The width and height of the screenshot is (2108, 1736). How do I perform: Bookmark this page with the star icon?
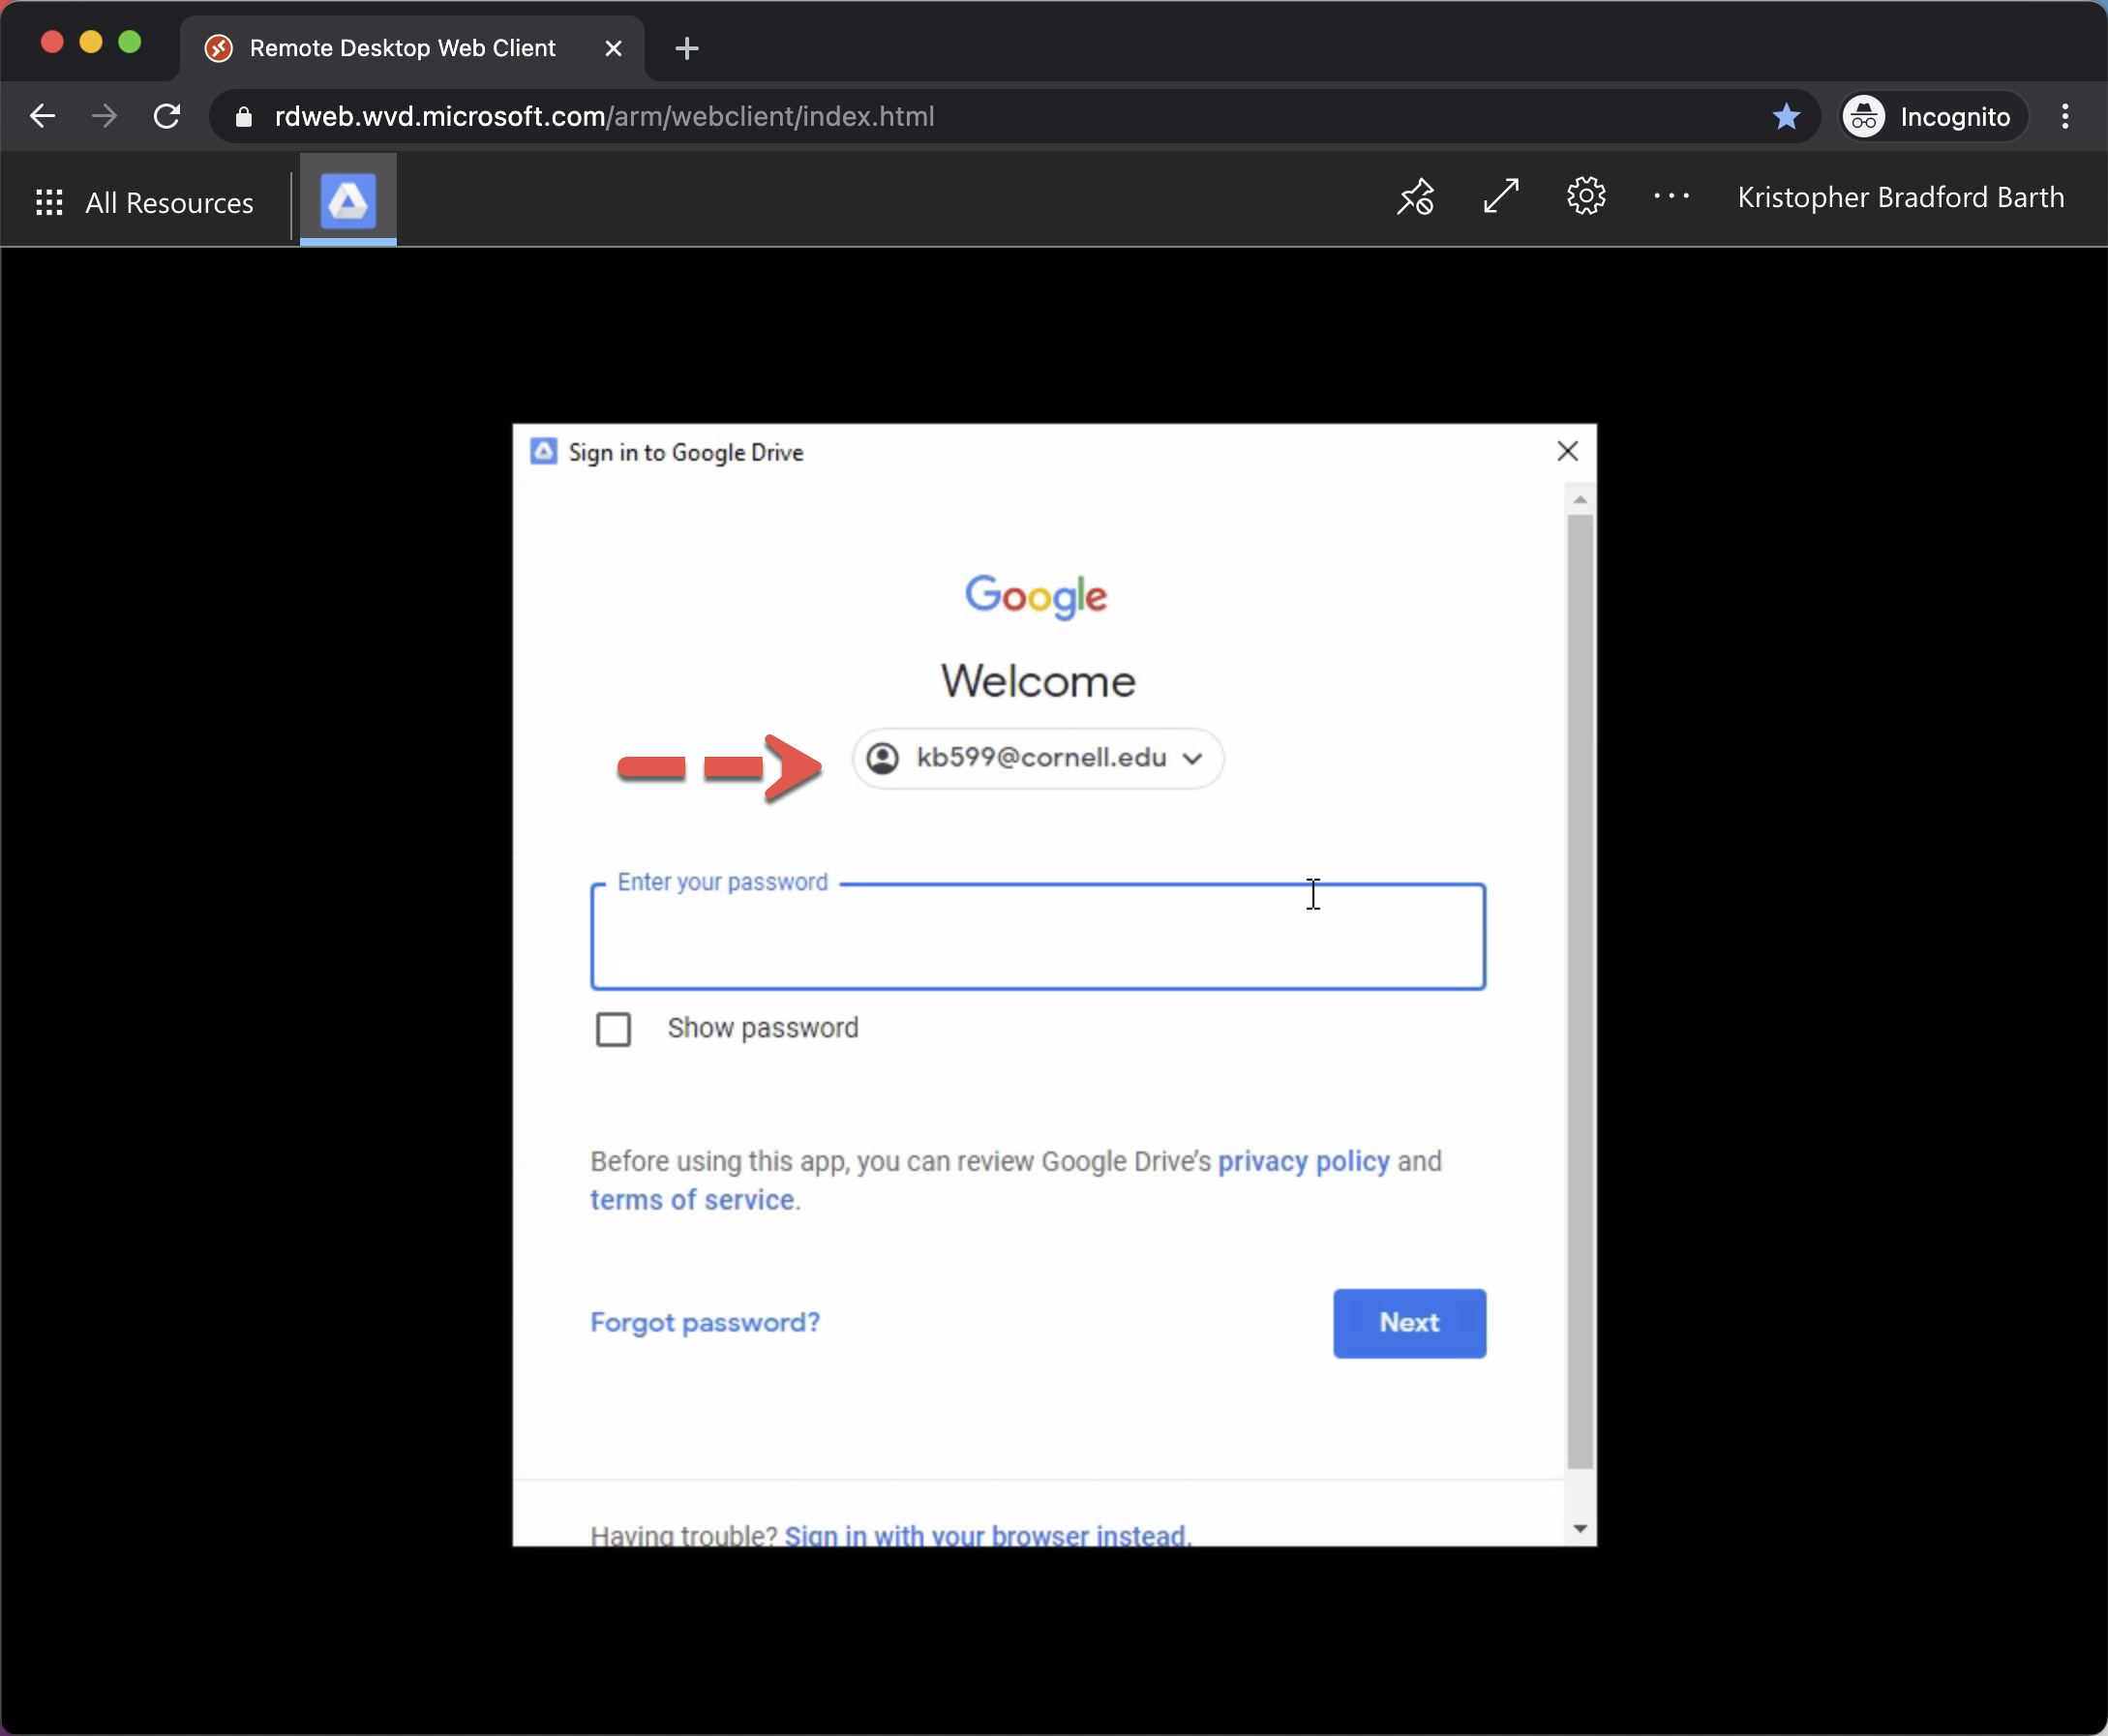[x=1786, y=116]
